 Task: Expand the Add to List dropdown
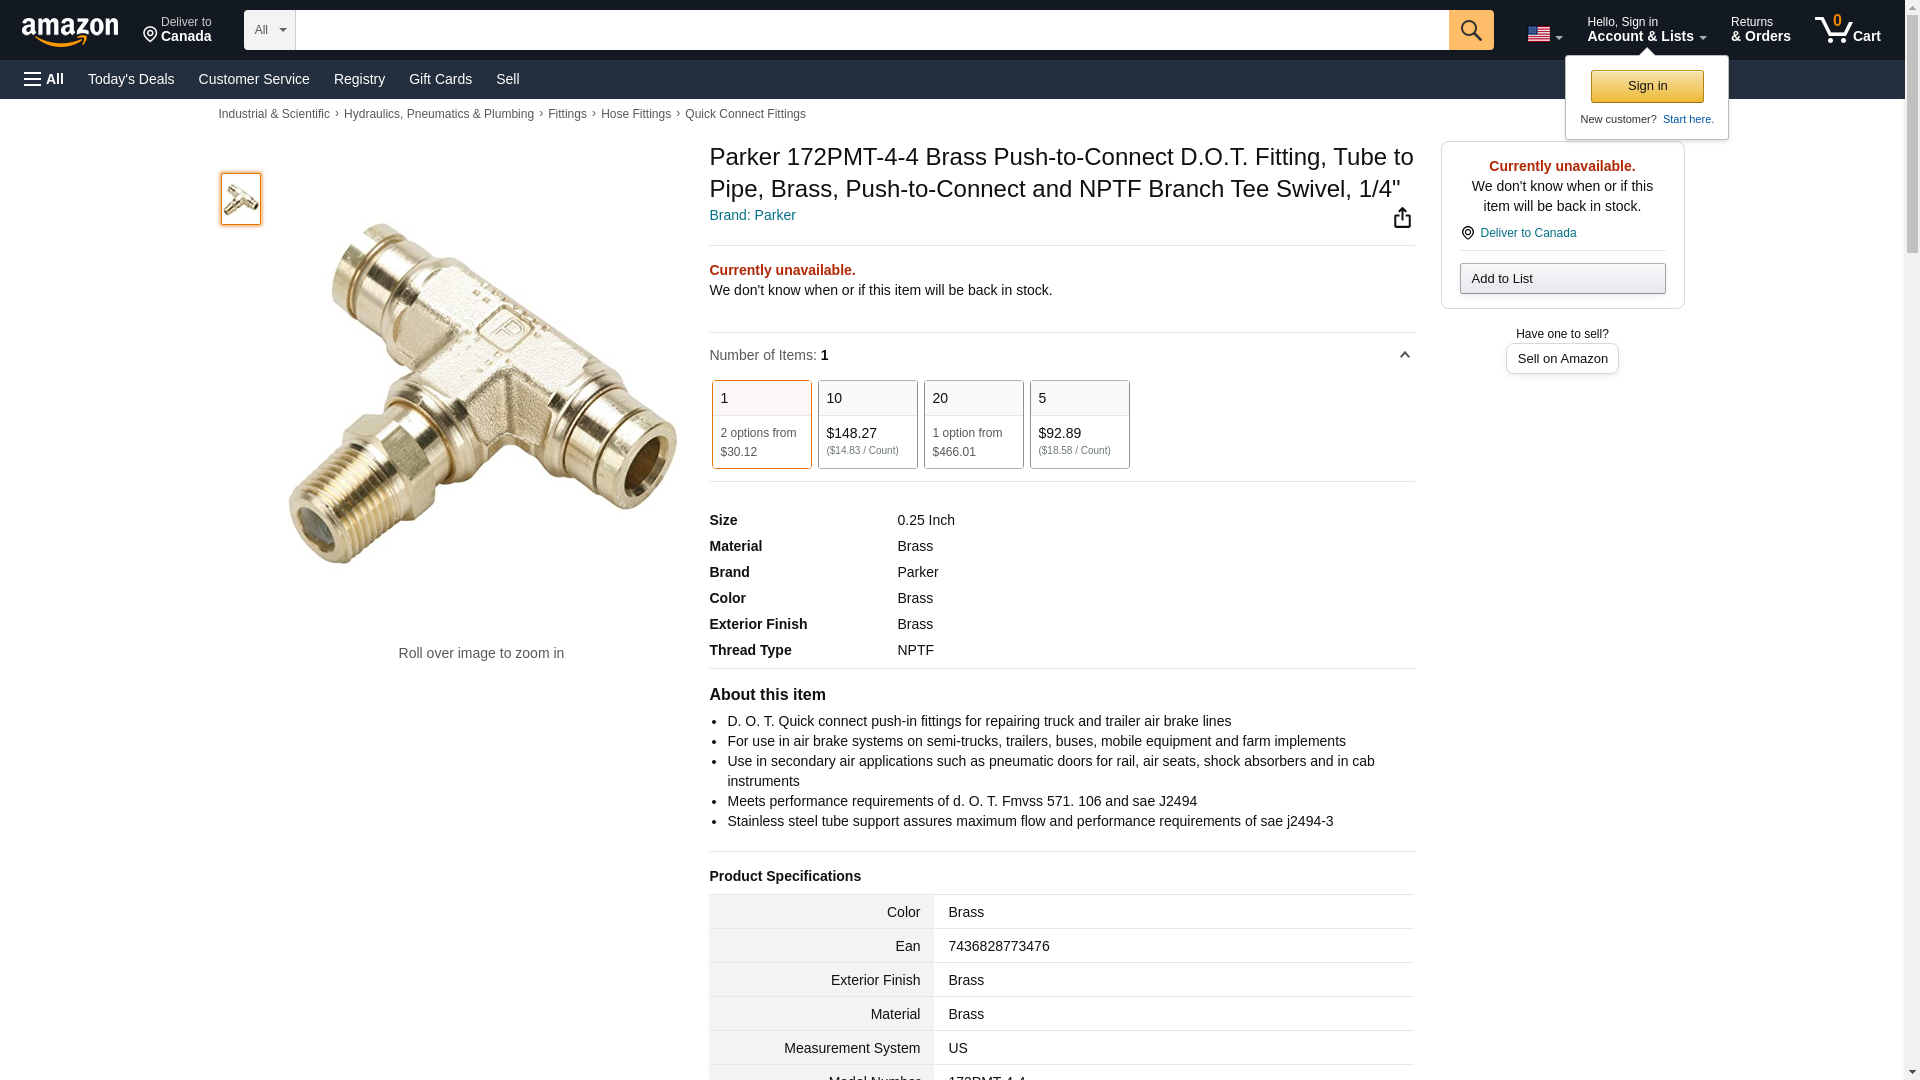(1561, 278)
